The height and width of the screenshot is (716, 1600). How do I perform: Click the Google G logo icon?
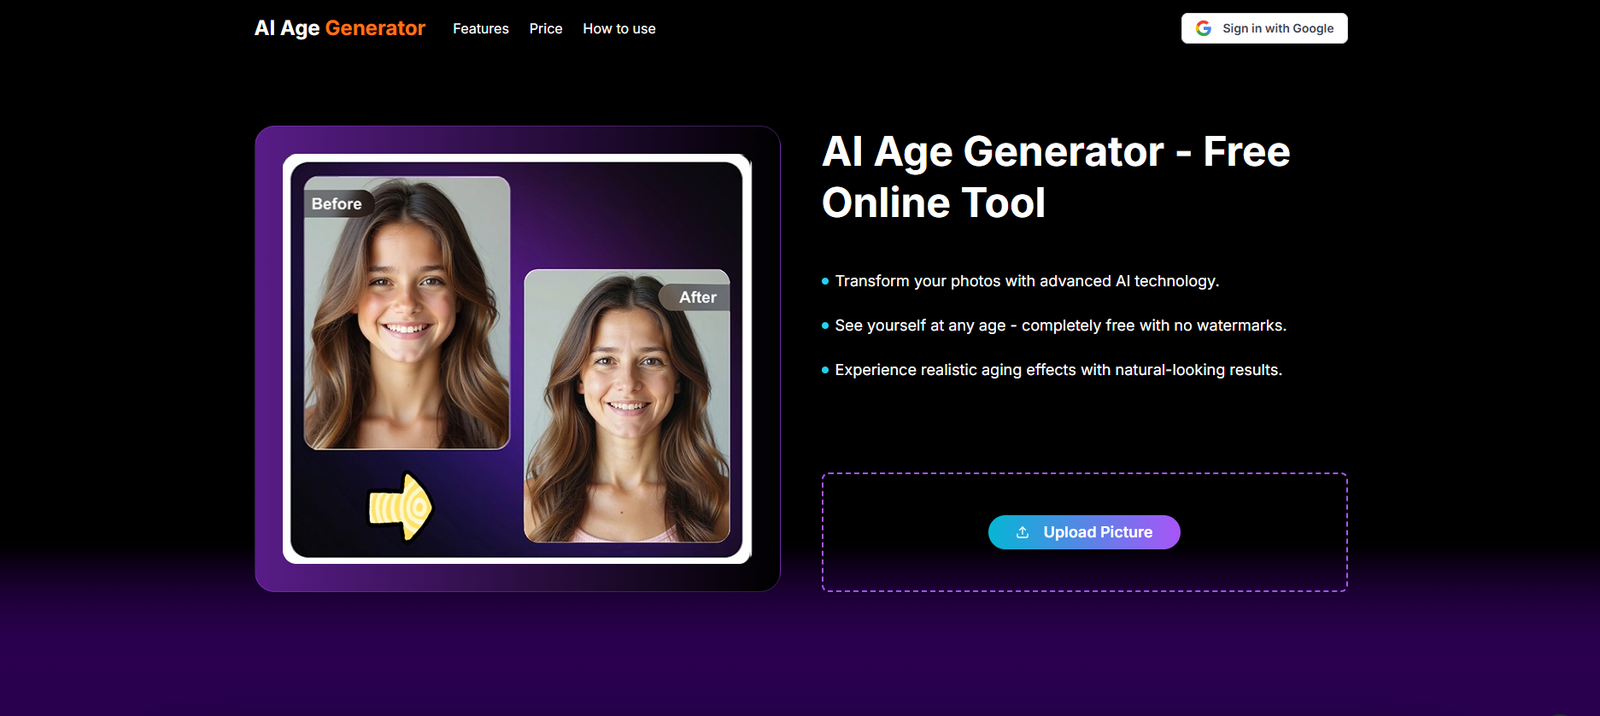[x=1203, y=29]
